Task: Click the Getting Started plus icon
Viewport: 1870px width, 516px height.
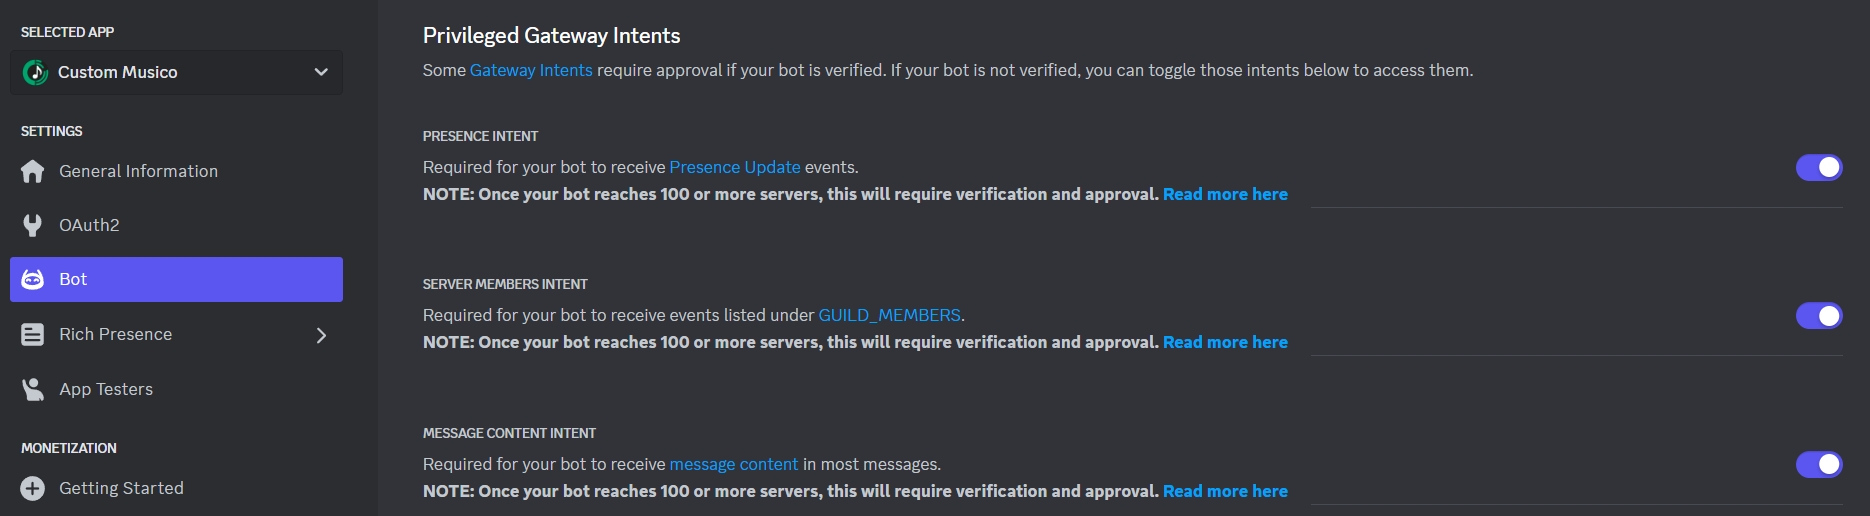Action: [33, 488]
